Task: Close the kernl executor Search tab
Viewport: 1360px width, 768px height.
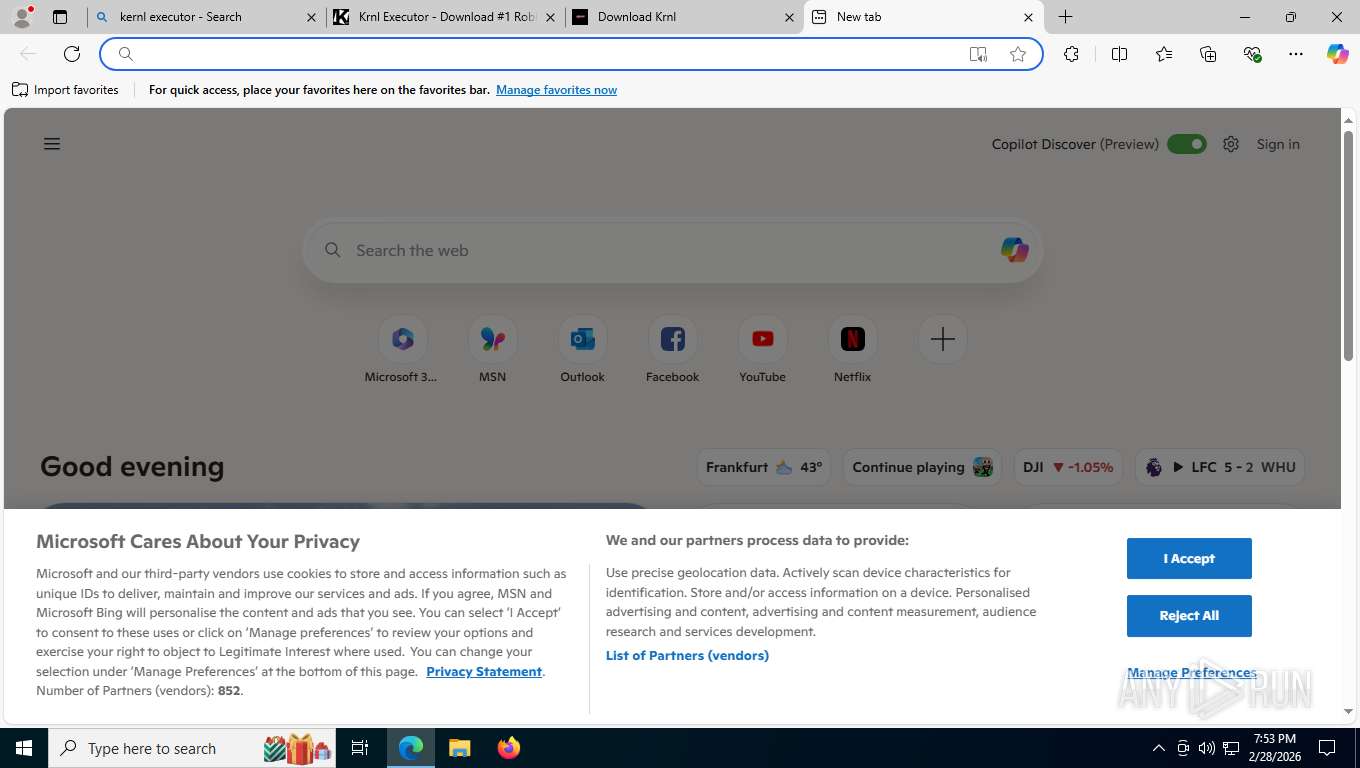Action: [311, 17]
